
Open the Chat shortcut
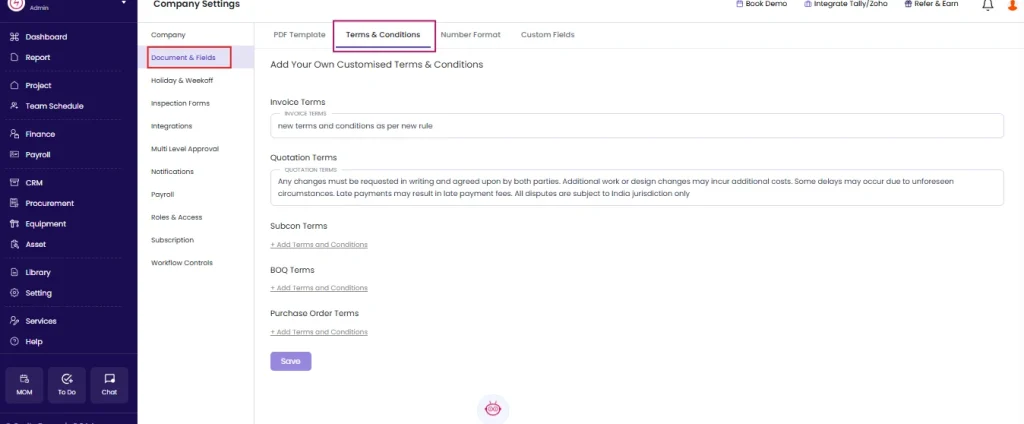[x=109, y=385]
